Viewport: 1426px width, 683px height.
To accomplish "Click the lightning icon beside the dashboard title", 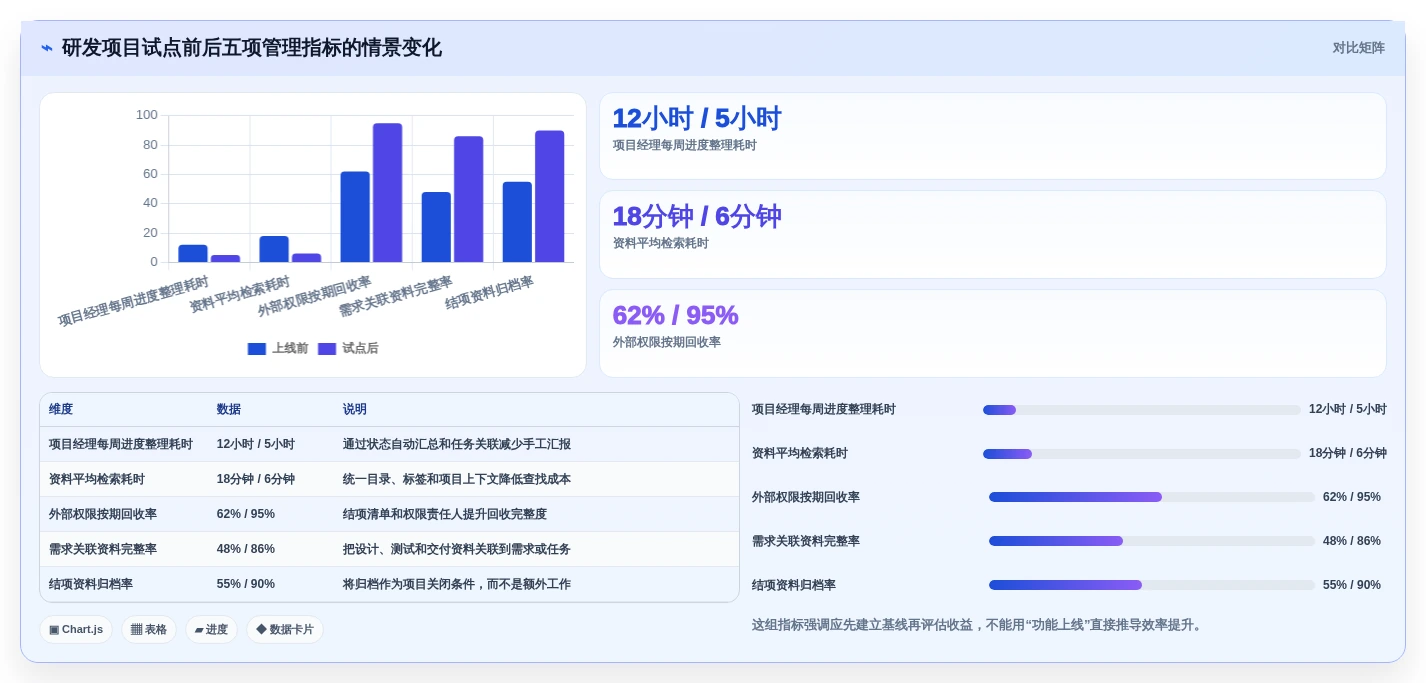I will coord(47,48).
